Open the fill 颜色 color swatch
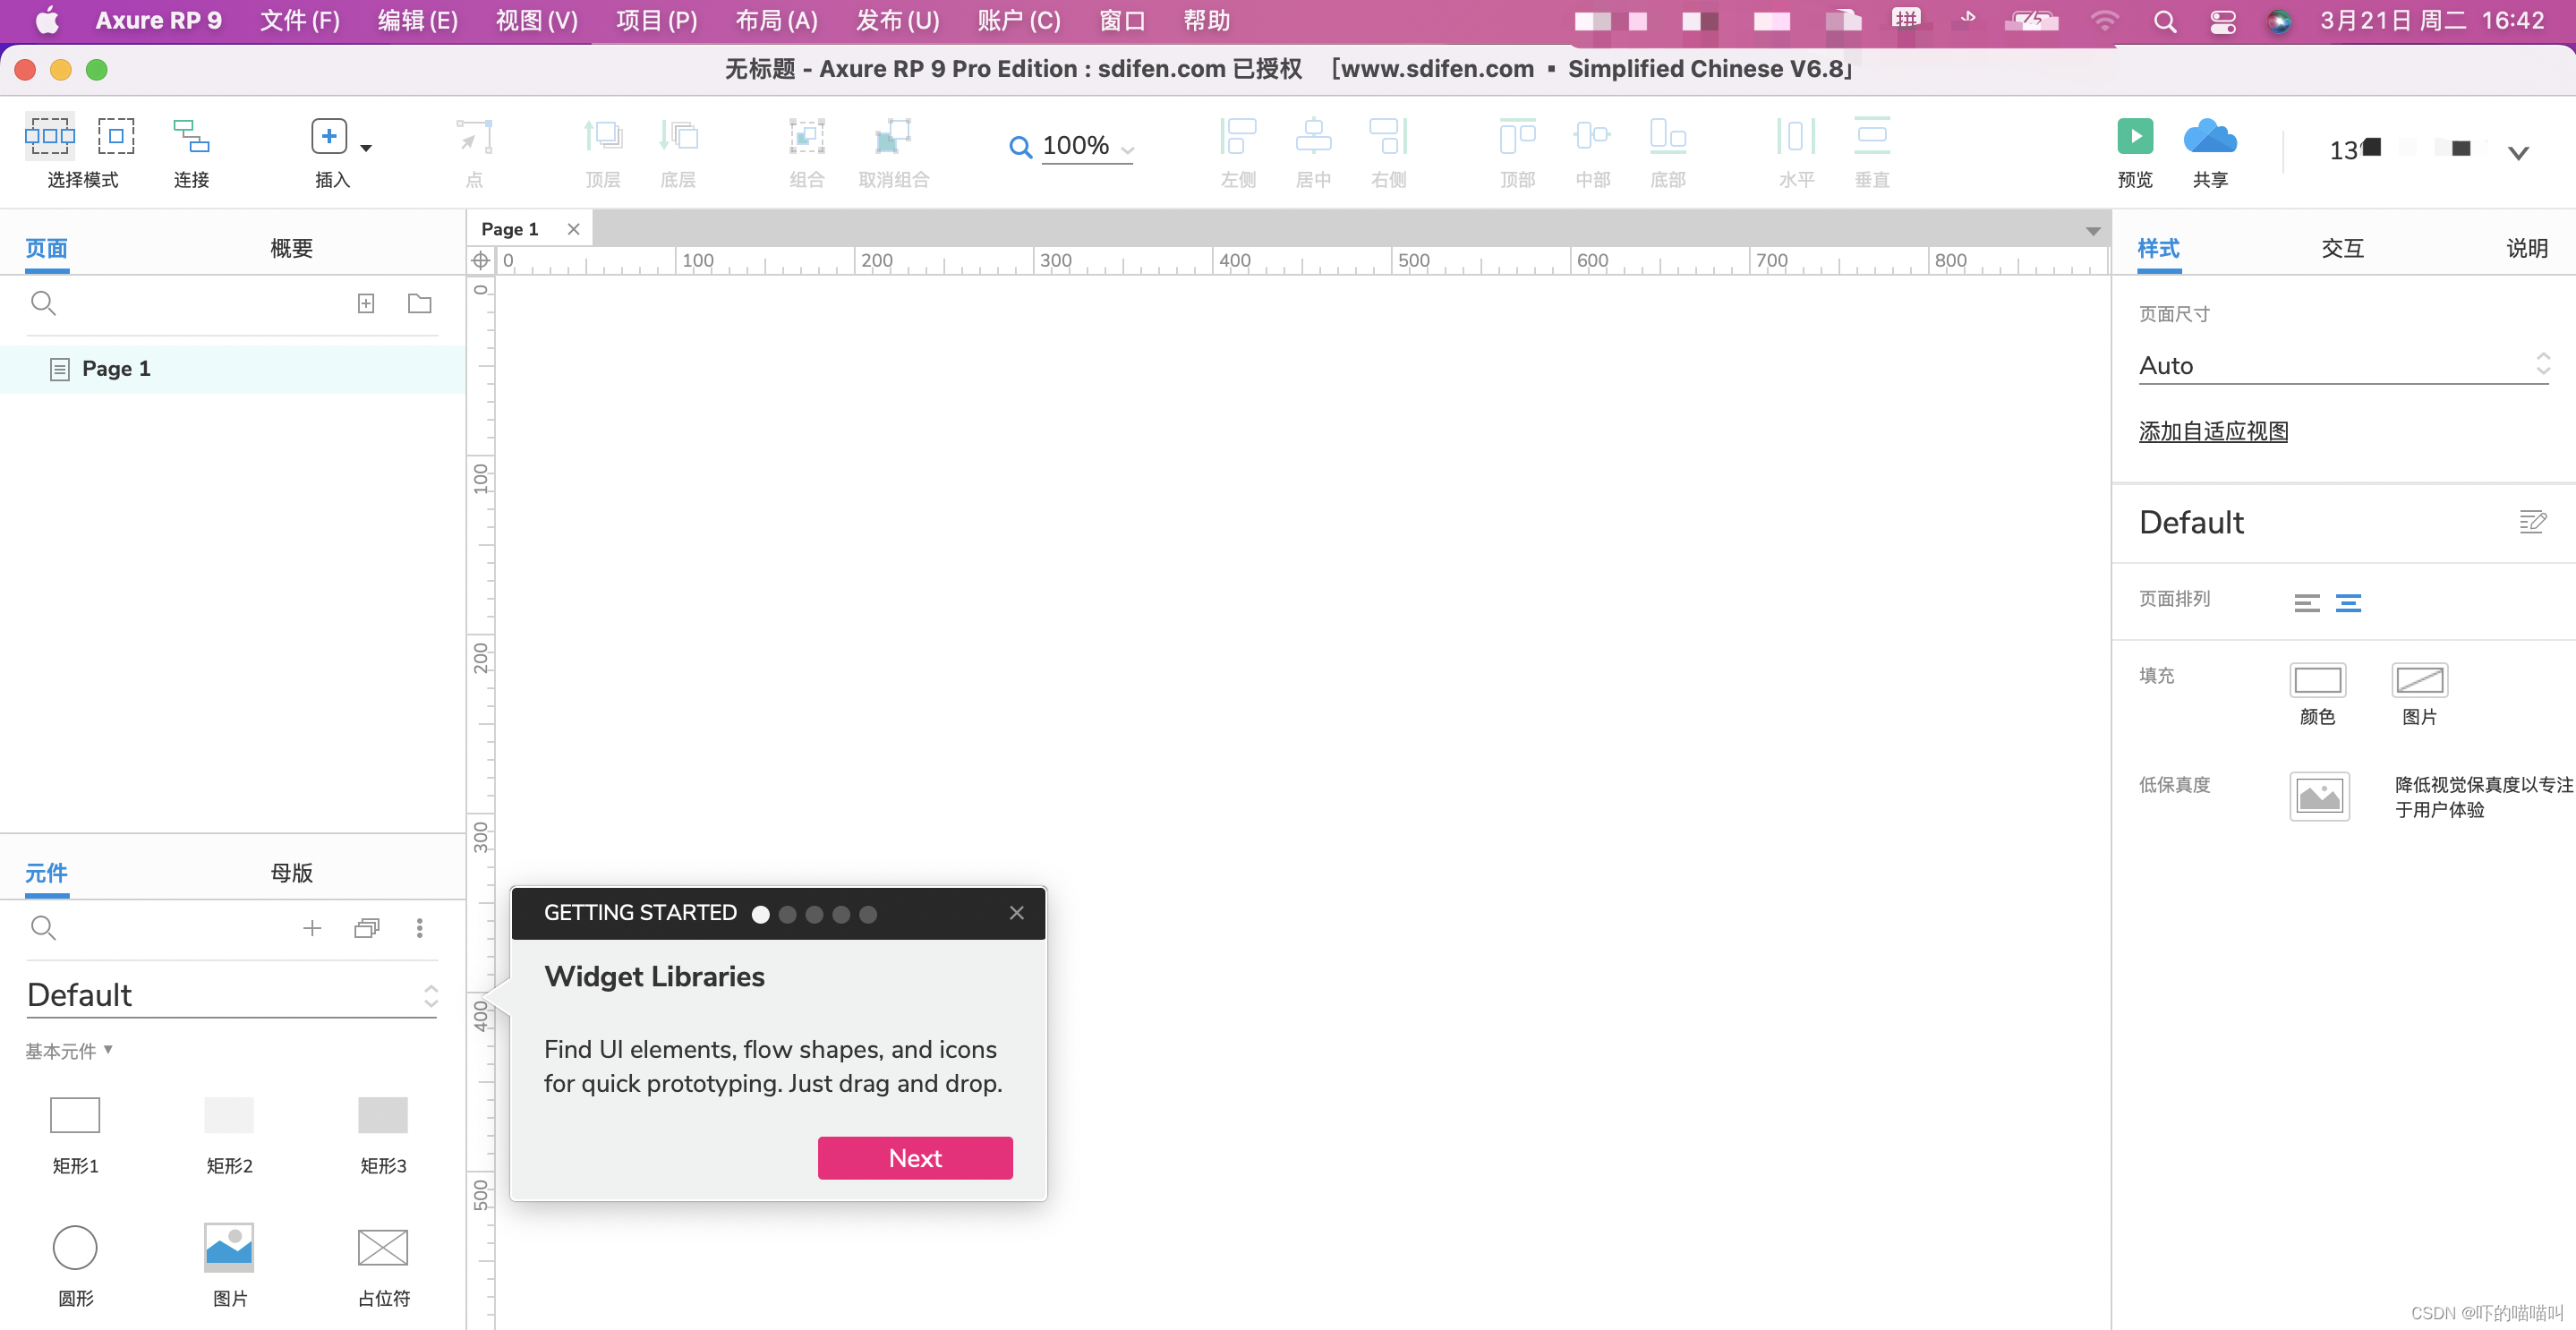This screenshot has height=1330, width=2576. [2318, 680]
